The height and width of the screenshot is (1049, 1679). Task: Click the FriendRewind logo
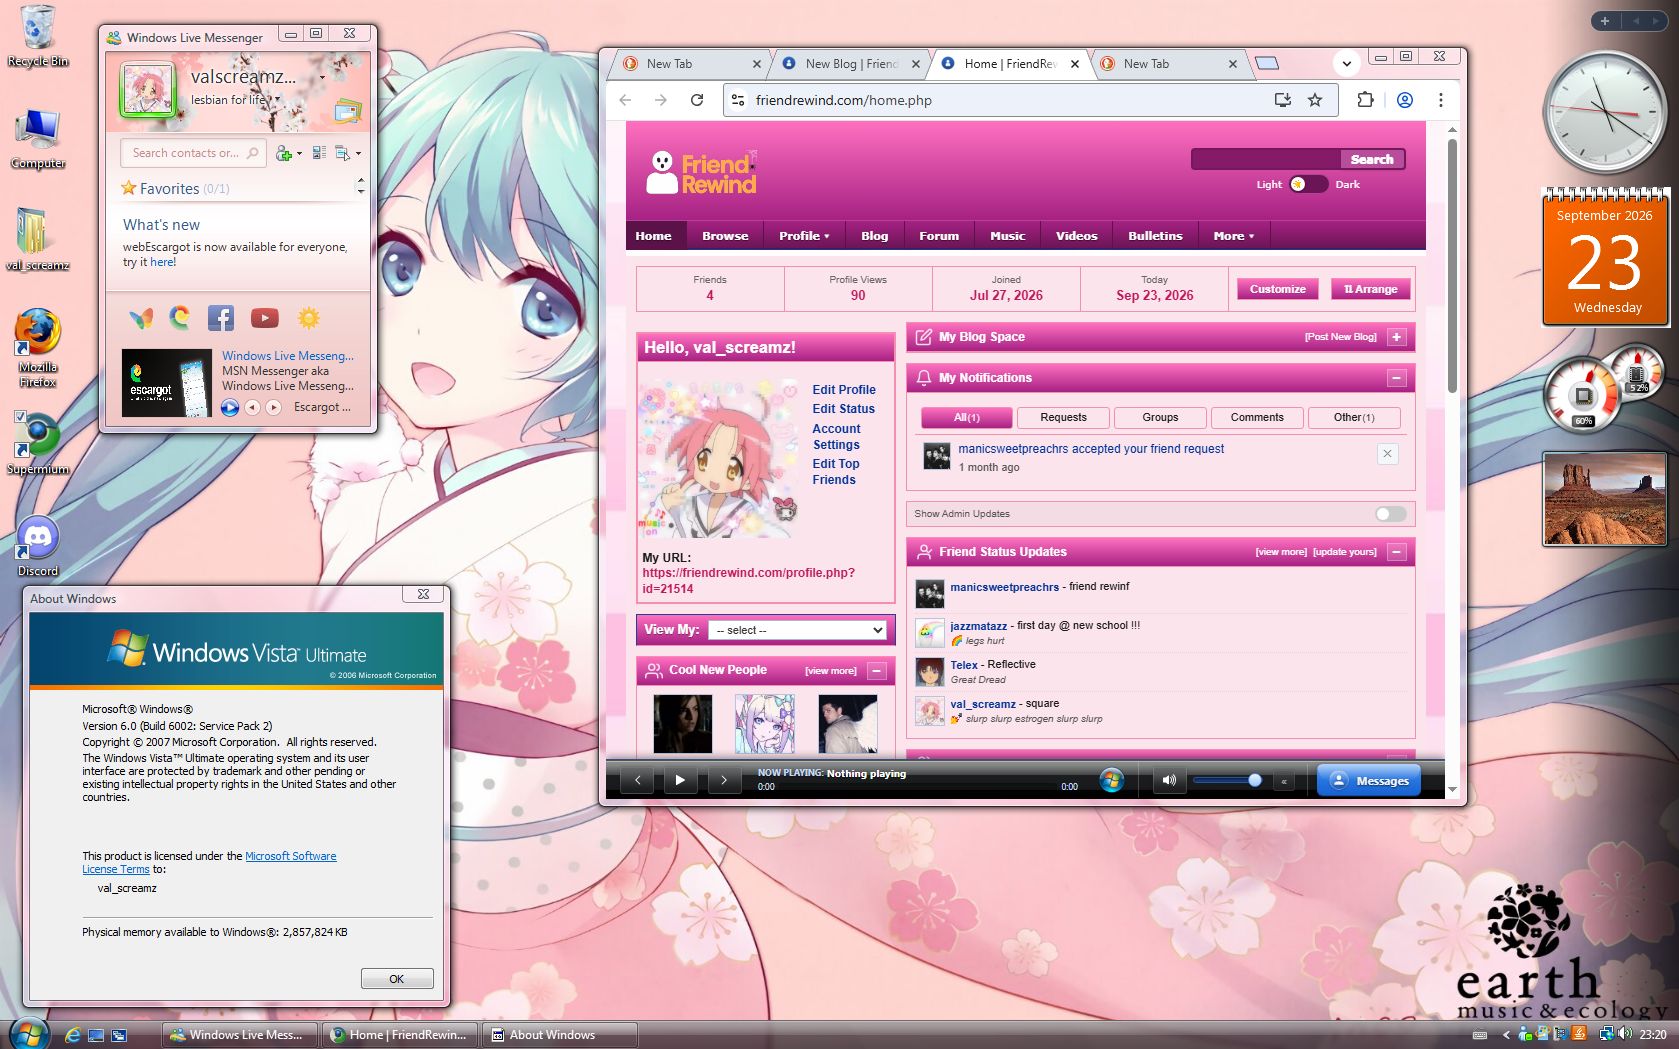(701, 172)
